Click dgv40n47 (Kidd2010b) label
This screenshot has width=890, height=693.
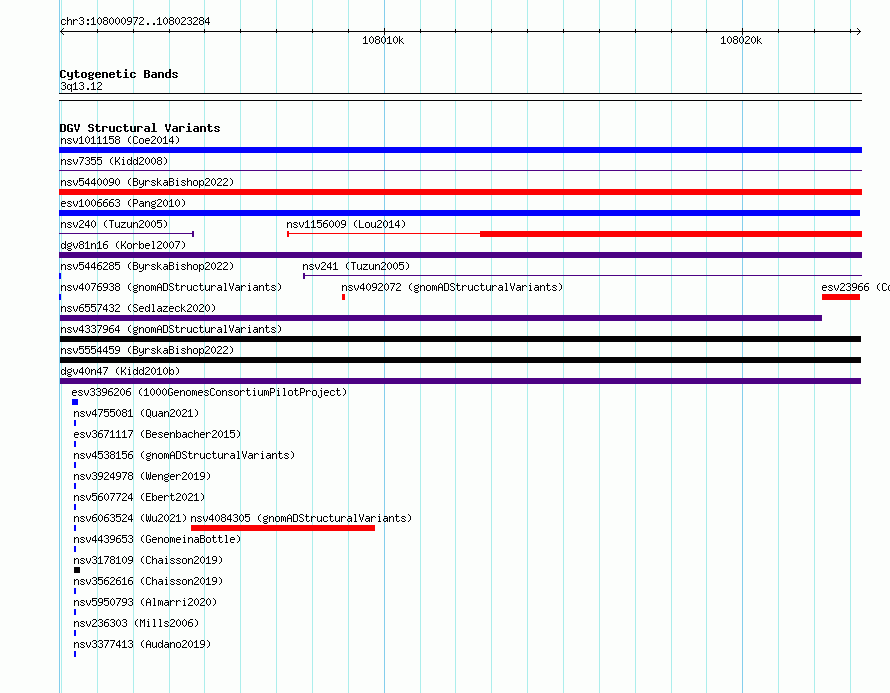coord(120,371)
